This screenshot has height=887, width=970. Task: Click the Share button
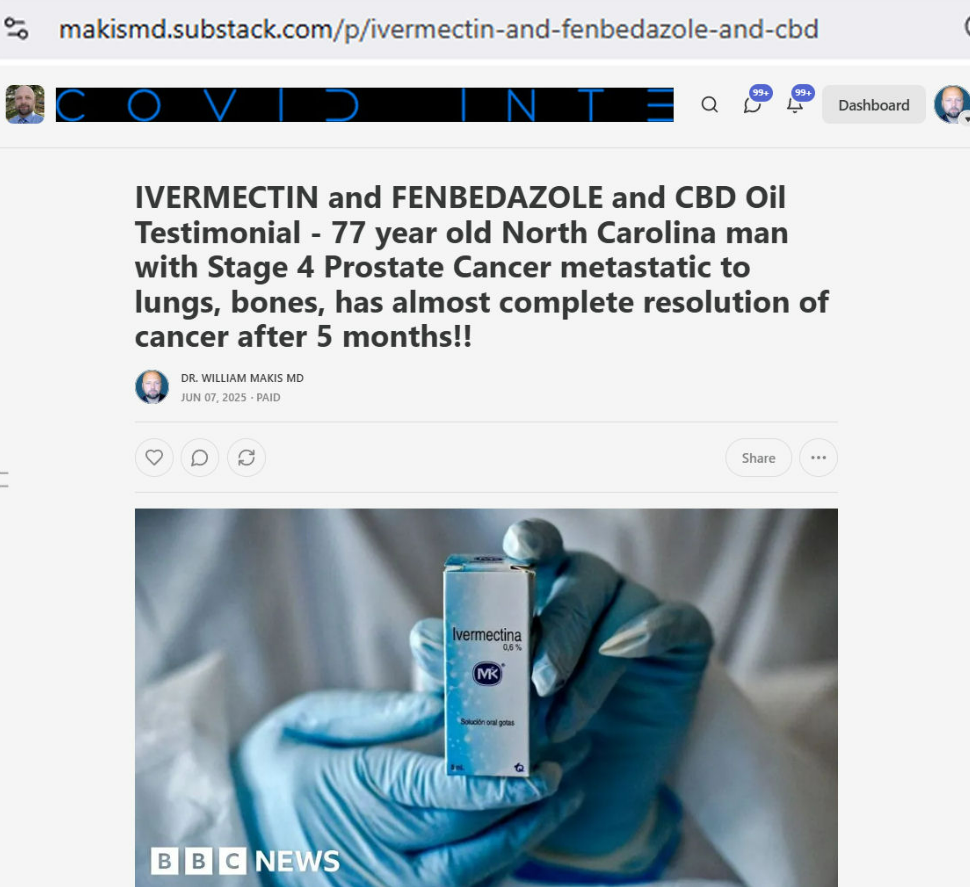(x=758, y=458)
